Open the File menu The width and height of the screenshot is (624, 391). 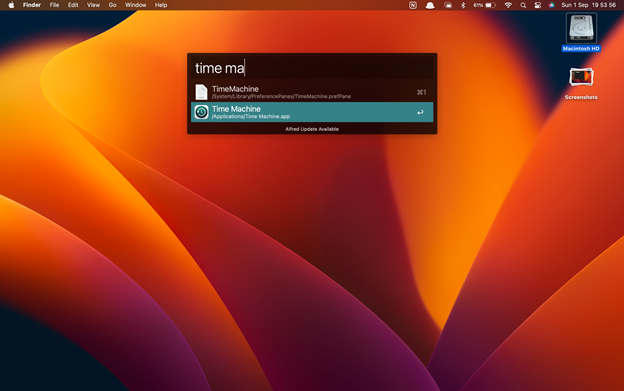pos(54,5)
